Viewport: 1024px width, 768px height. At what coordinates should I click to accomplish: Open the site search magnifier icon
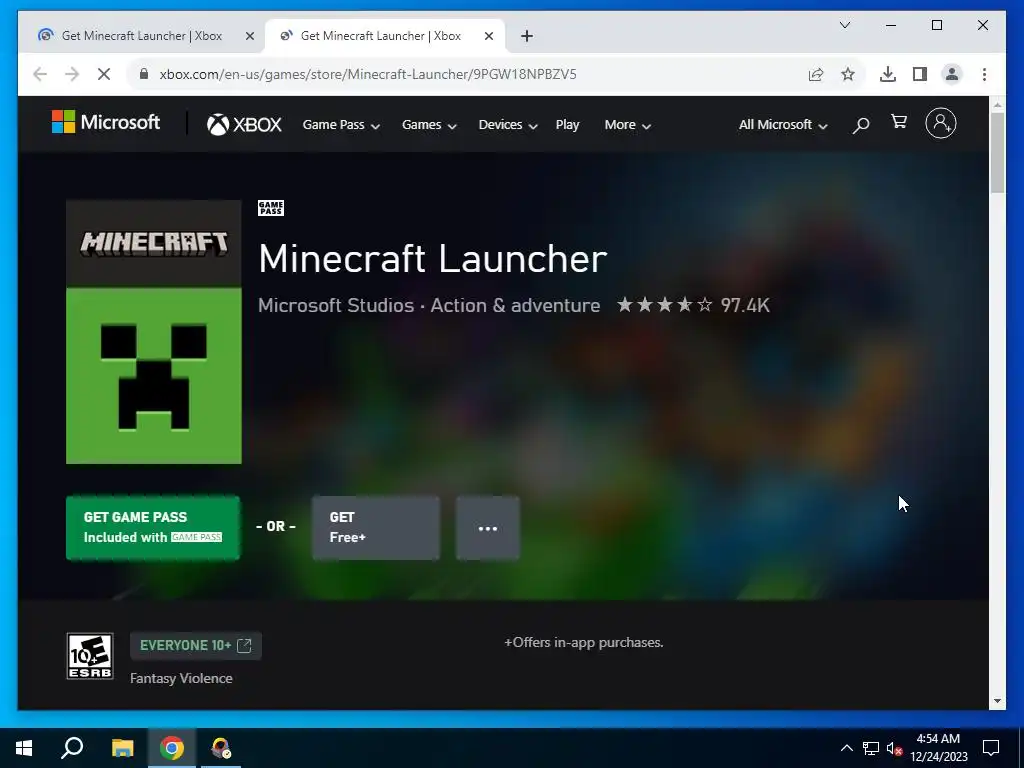coord(861,125)
